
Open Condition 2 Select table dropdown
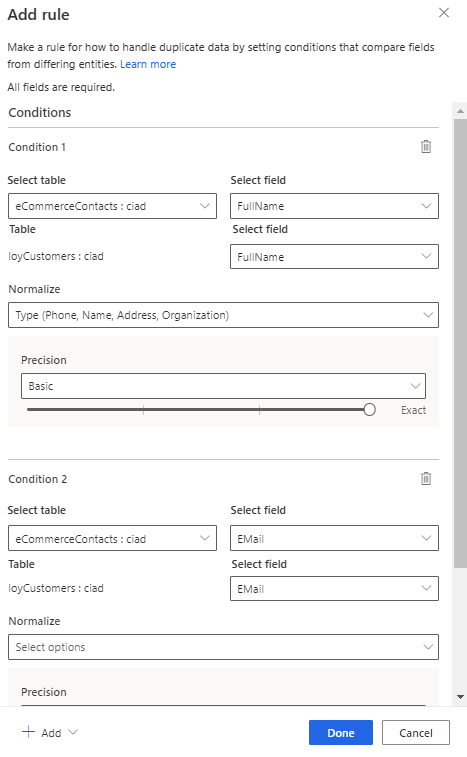click(x=112, y=538)
